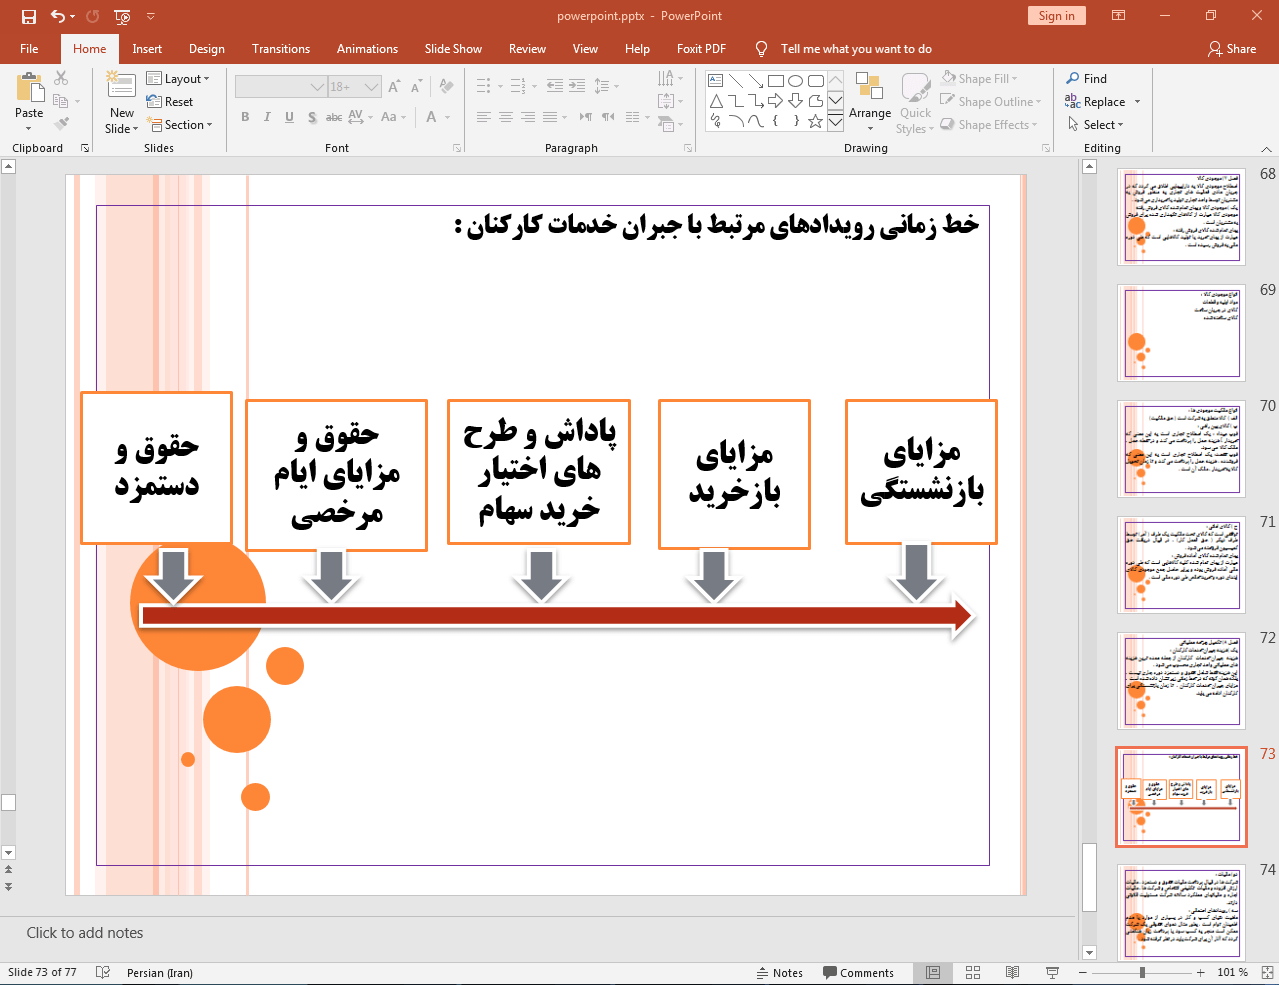
Task: Click the zoom in plus button
Action: [x=1201, y=973]
